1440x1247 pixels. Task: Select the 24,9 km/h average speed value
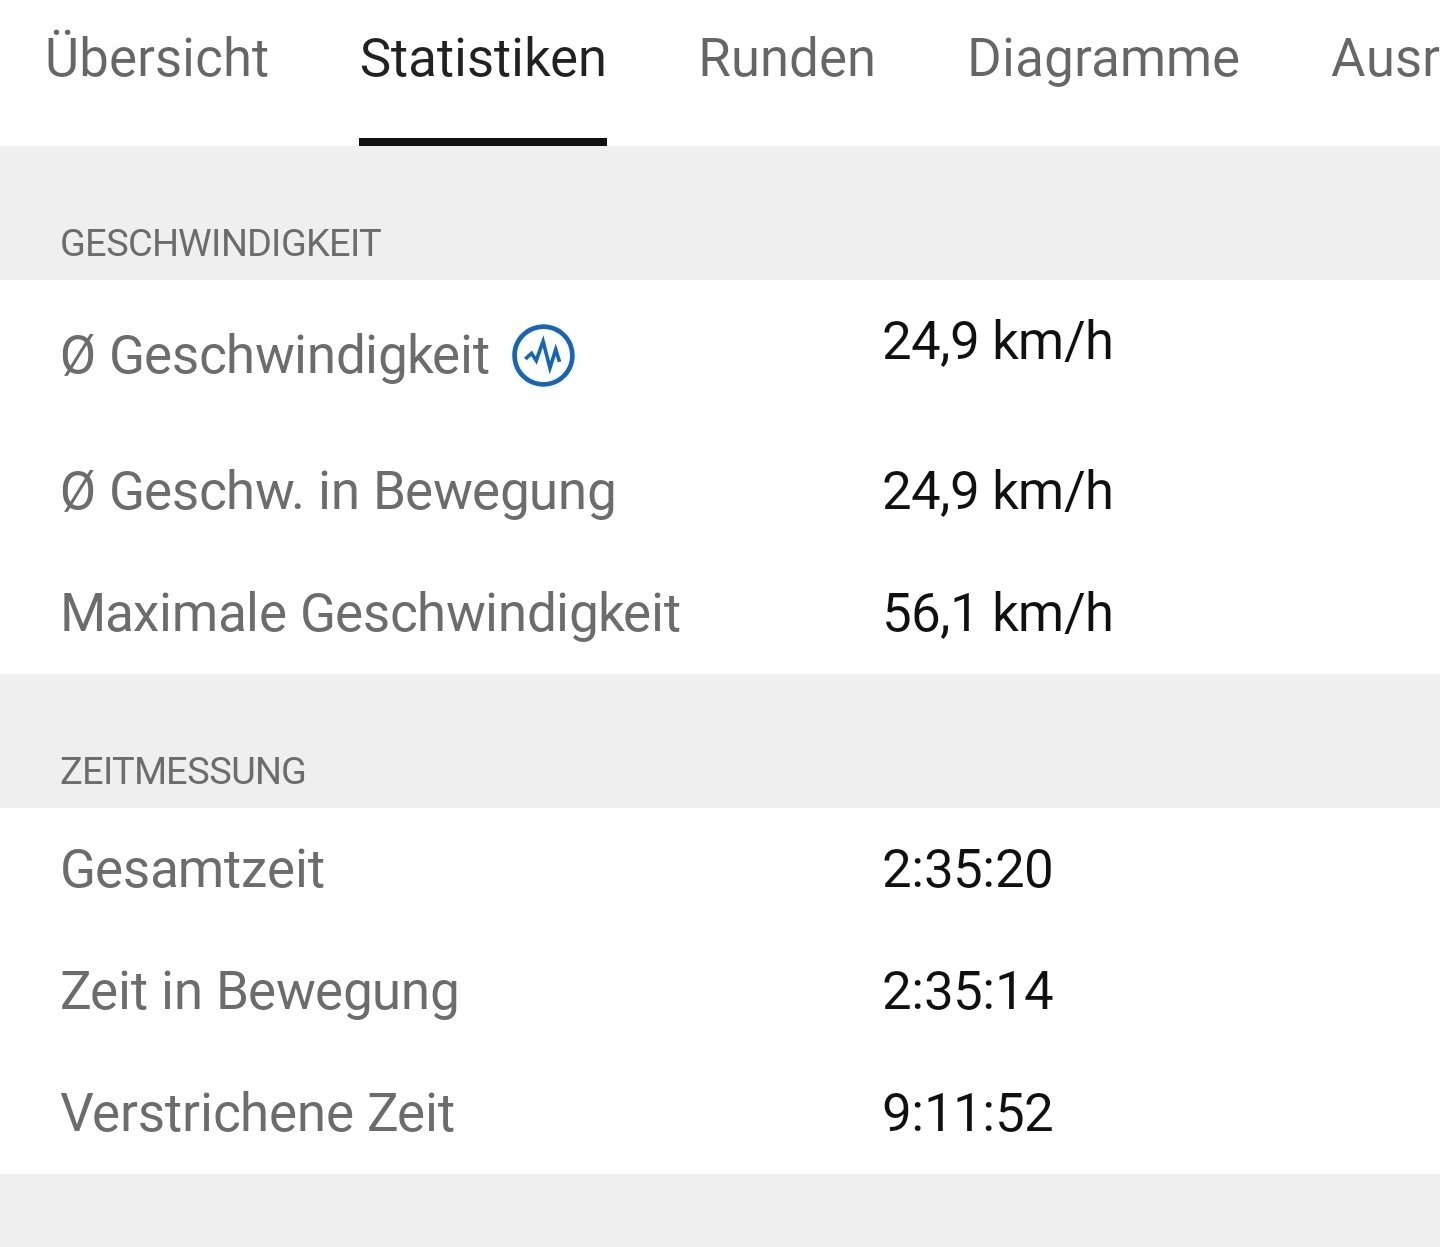[x=997, y=341]
